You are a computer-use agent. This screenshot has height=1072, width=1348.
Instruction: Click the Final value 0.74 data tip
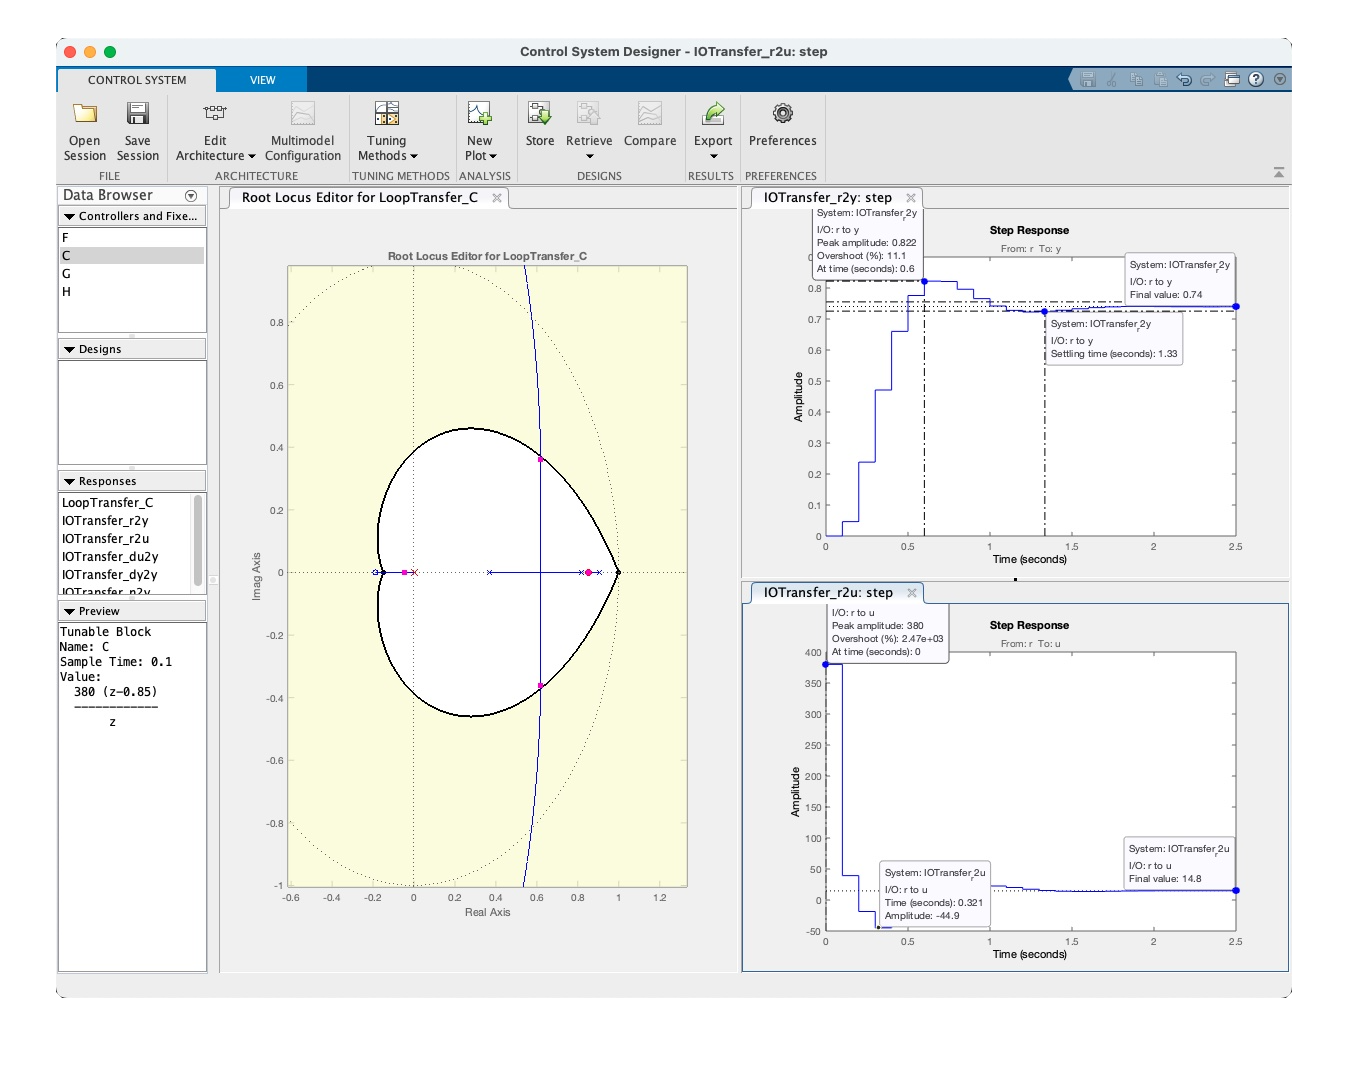click(x=1179, y=280)
